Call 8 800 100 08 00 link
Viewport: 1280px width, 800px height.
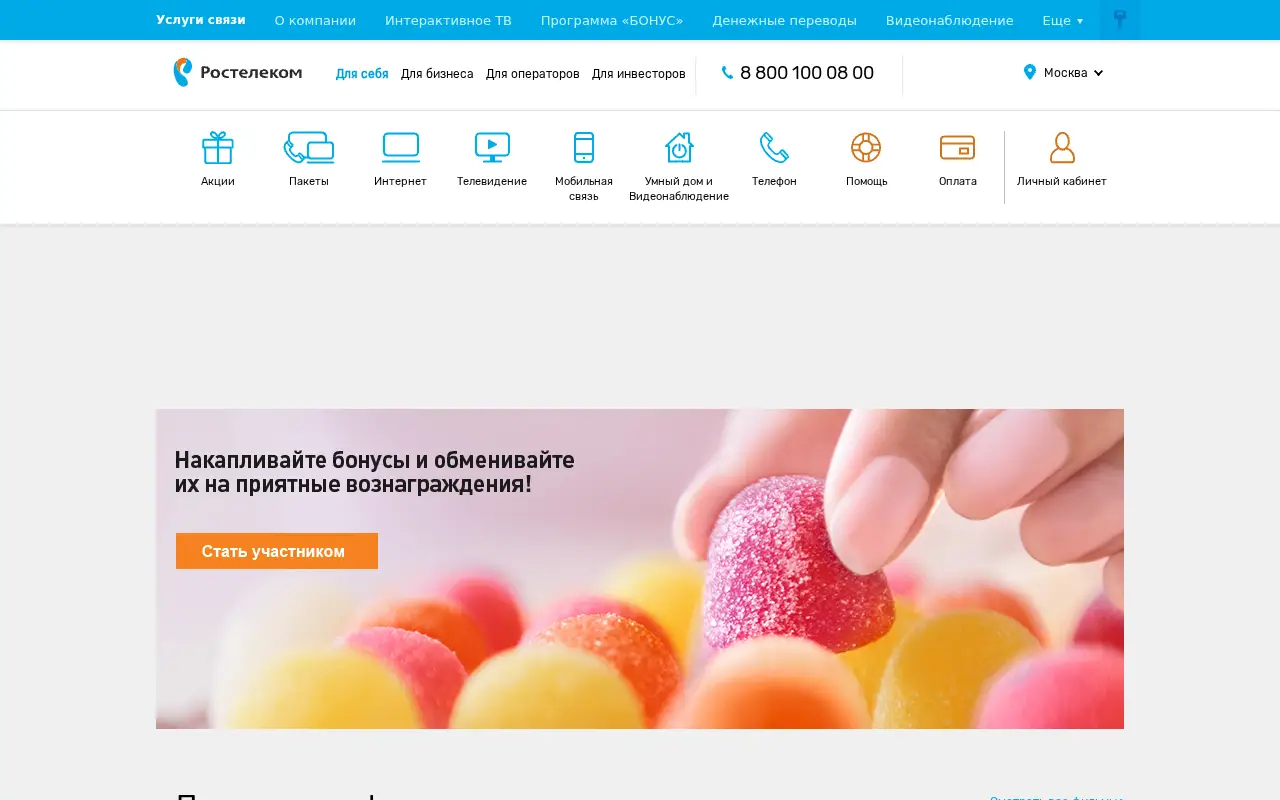798,73
